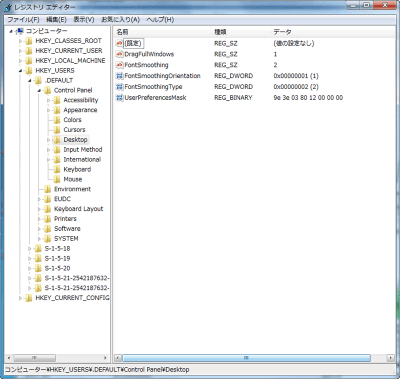This screenshot has height=379, width=400.
Task: Click the FontSmoothingOrientation value icon
Action: (119, 76)
